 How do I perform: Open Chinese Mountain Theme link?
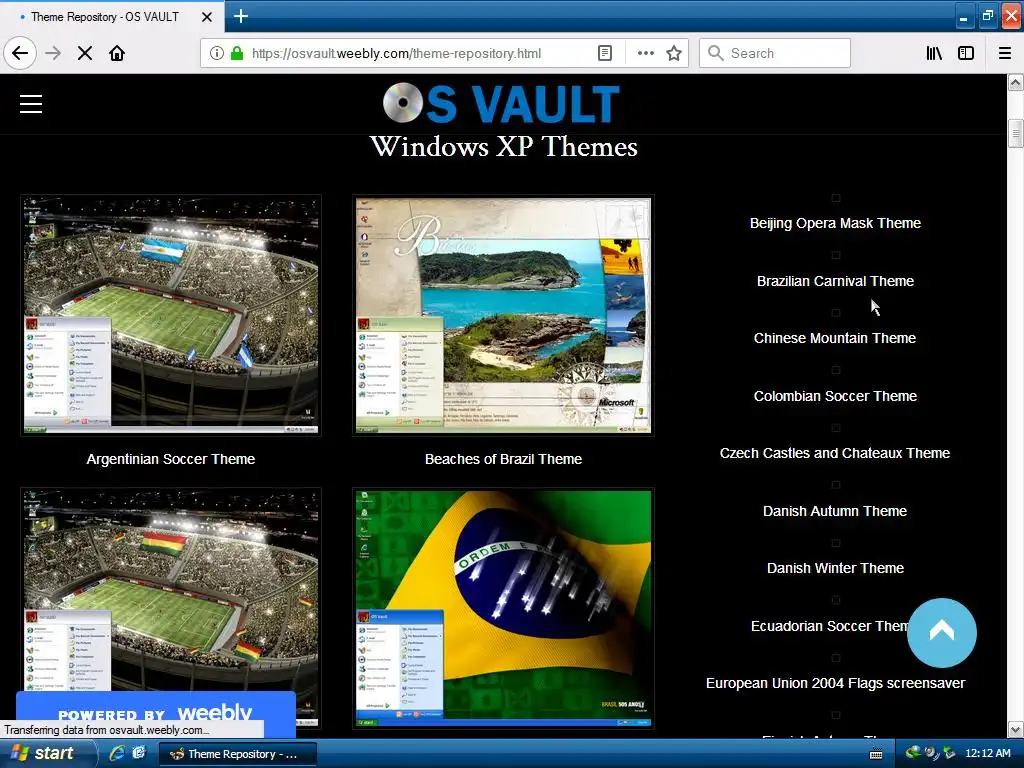click(x=835, y=338)
